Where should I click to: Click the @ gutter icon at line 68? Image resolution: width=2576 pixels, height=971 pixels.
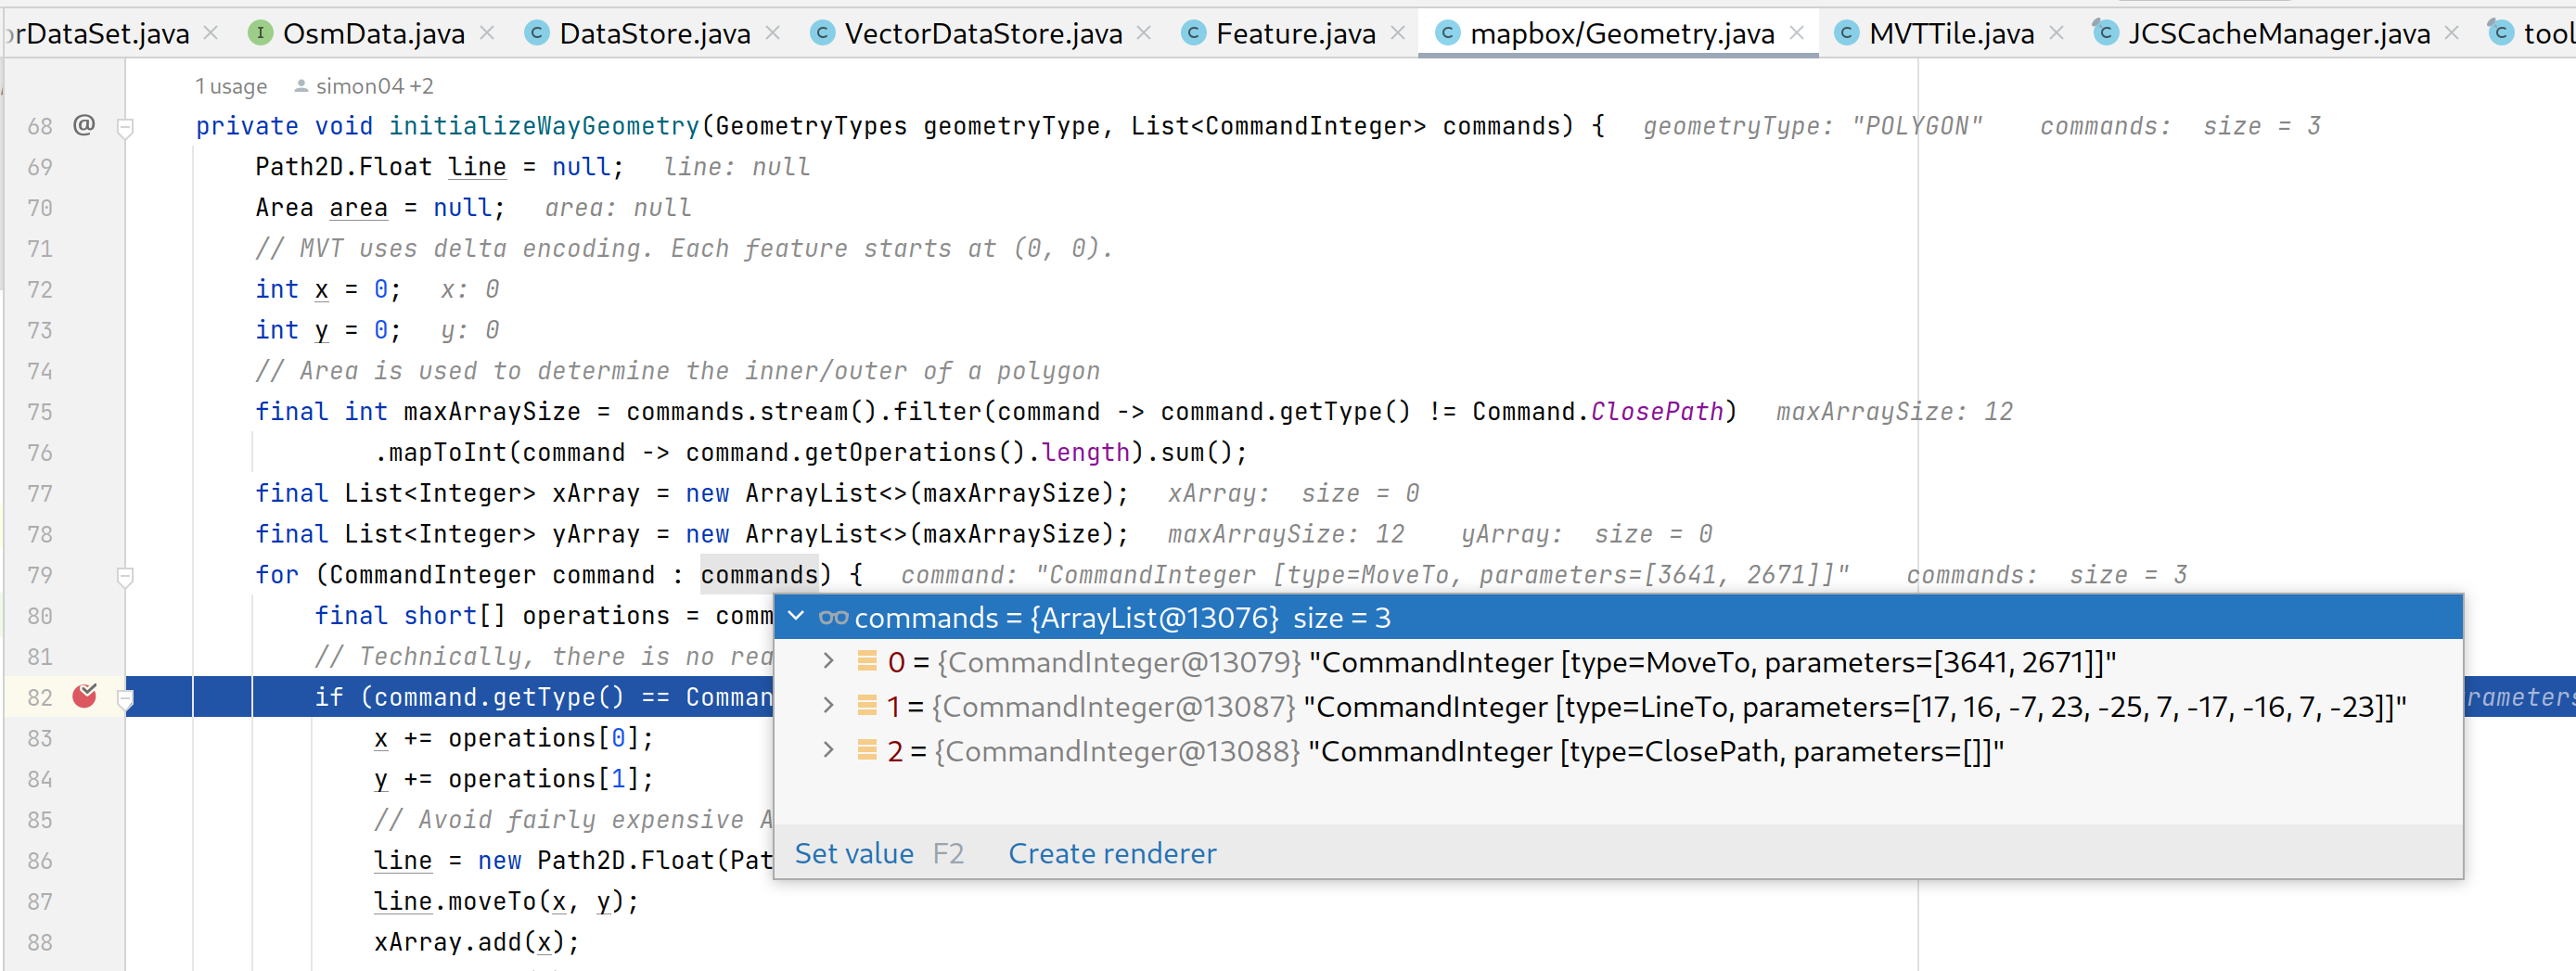coord(84,125)
